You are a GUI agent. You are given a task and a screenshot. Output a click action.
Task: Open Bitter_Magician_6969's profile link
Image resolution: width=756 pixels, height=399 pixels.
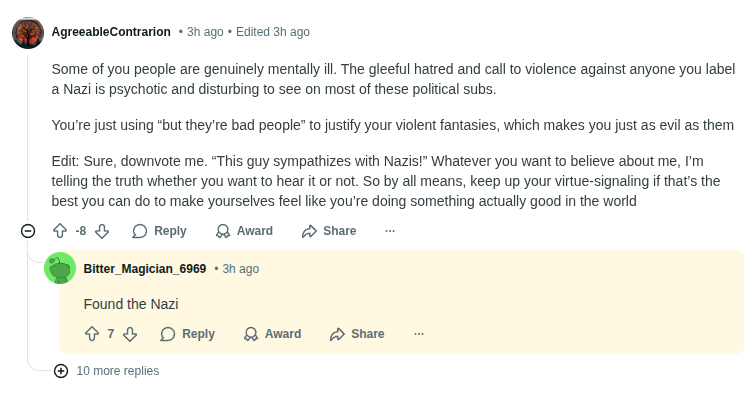(145, 269)
